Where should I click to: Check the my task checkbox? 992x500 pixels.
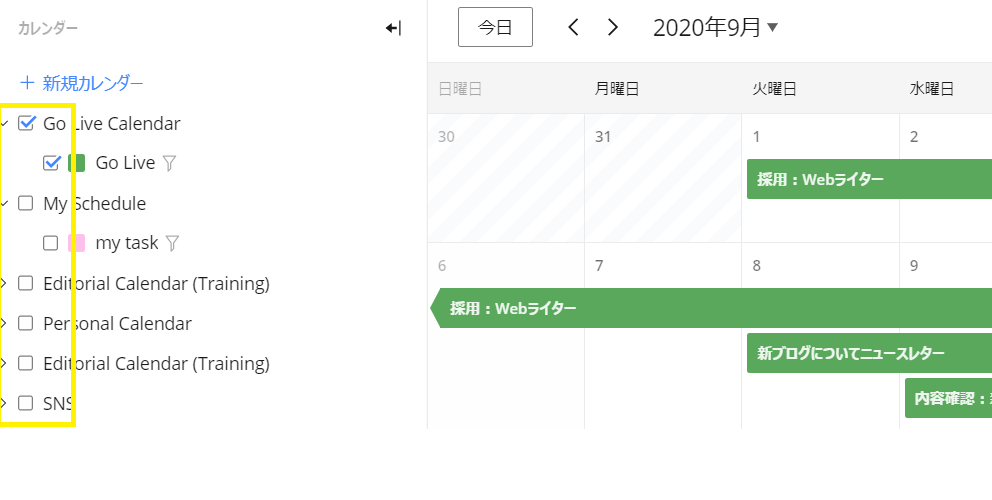pos(51,243)
